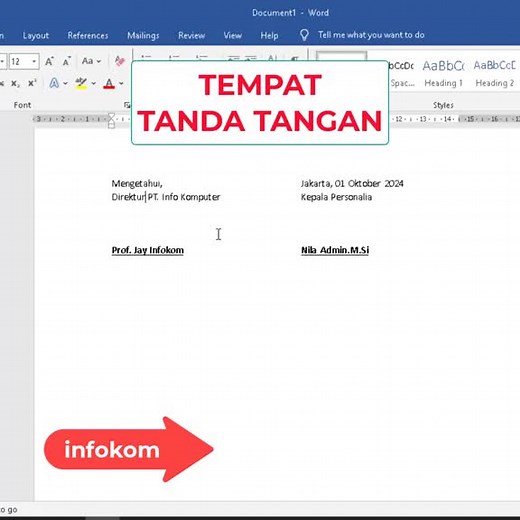This screenshot has width=520, height=520.
Task: Open the font size 12 dropdown arrow
Action: point(34,61)
